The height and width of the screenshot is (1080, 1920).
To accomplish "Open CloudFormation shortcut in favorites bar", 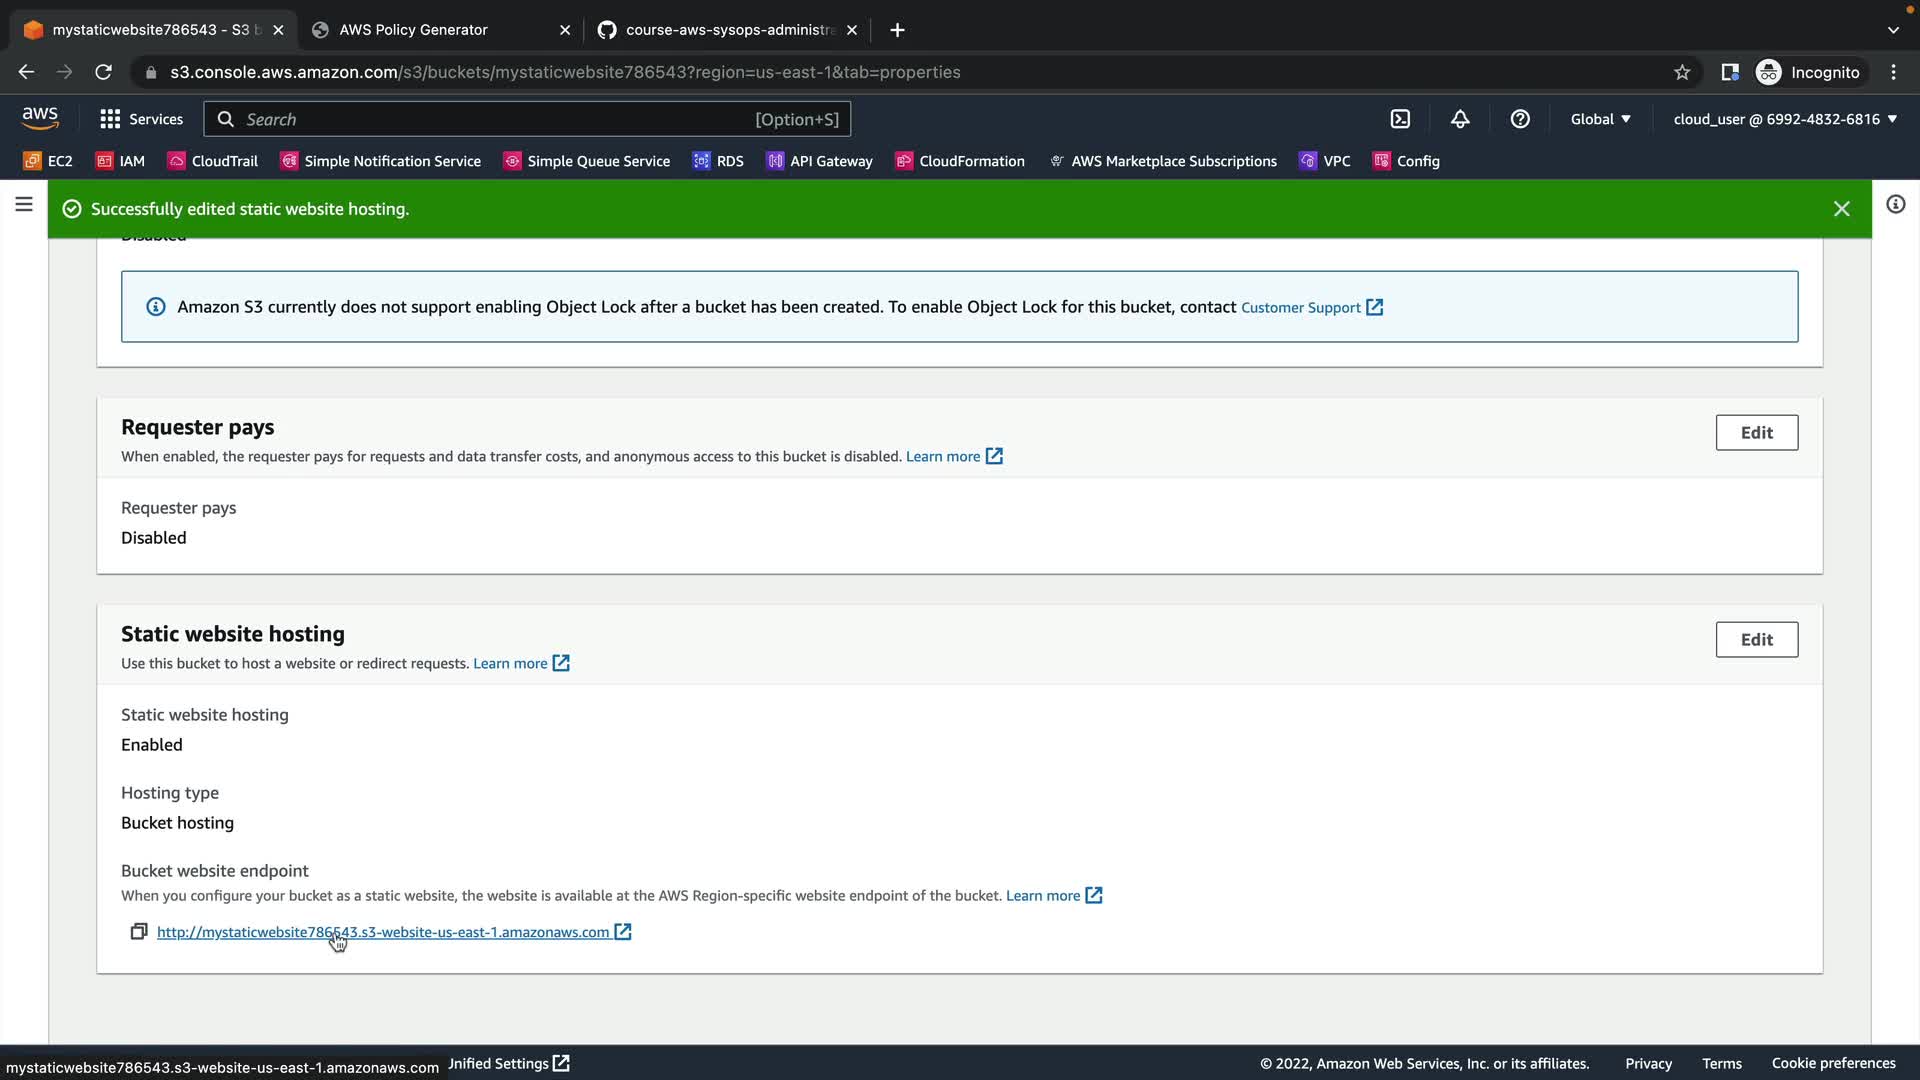I will (x=960, y=161).
